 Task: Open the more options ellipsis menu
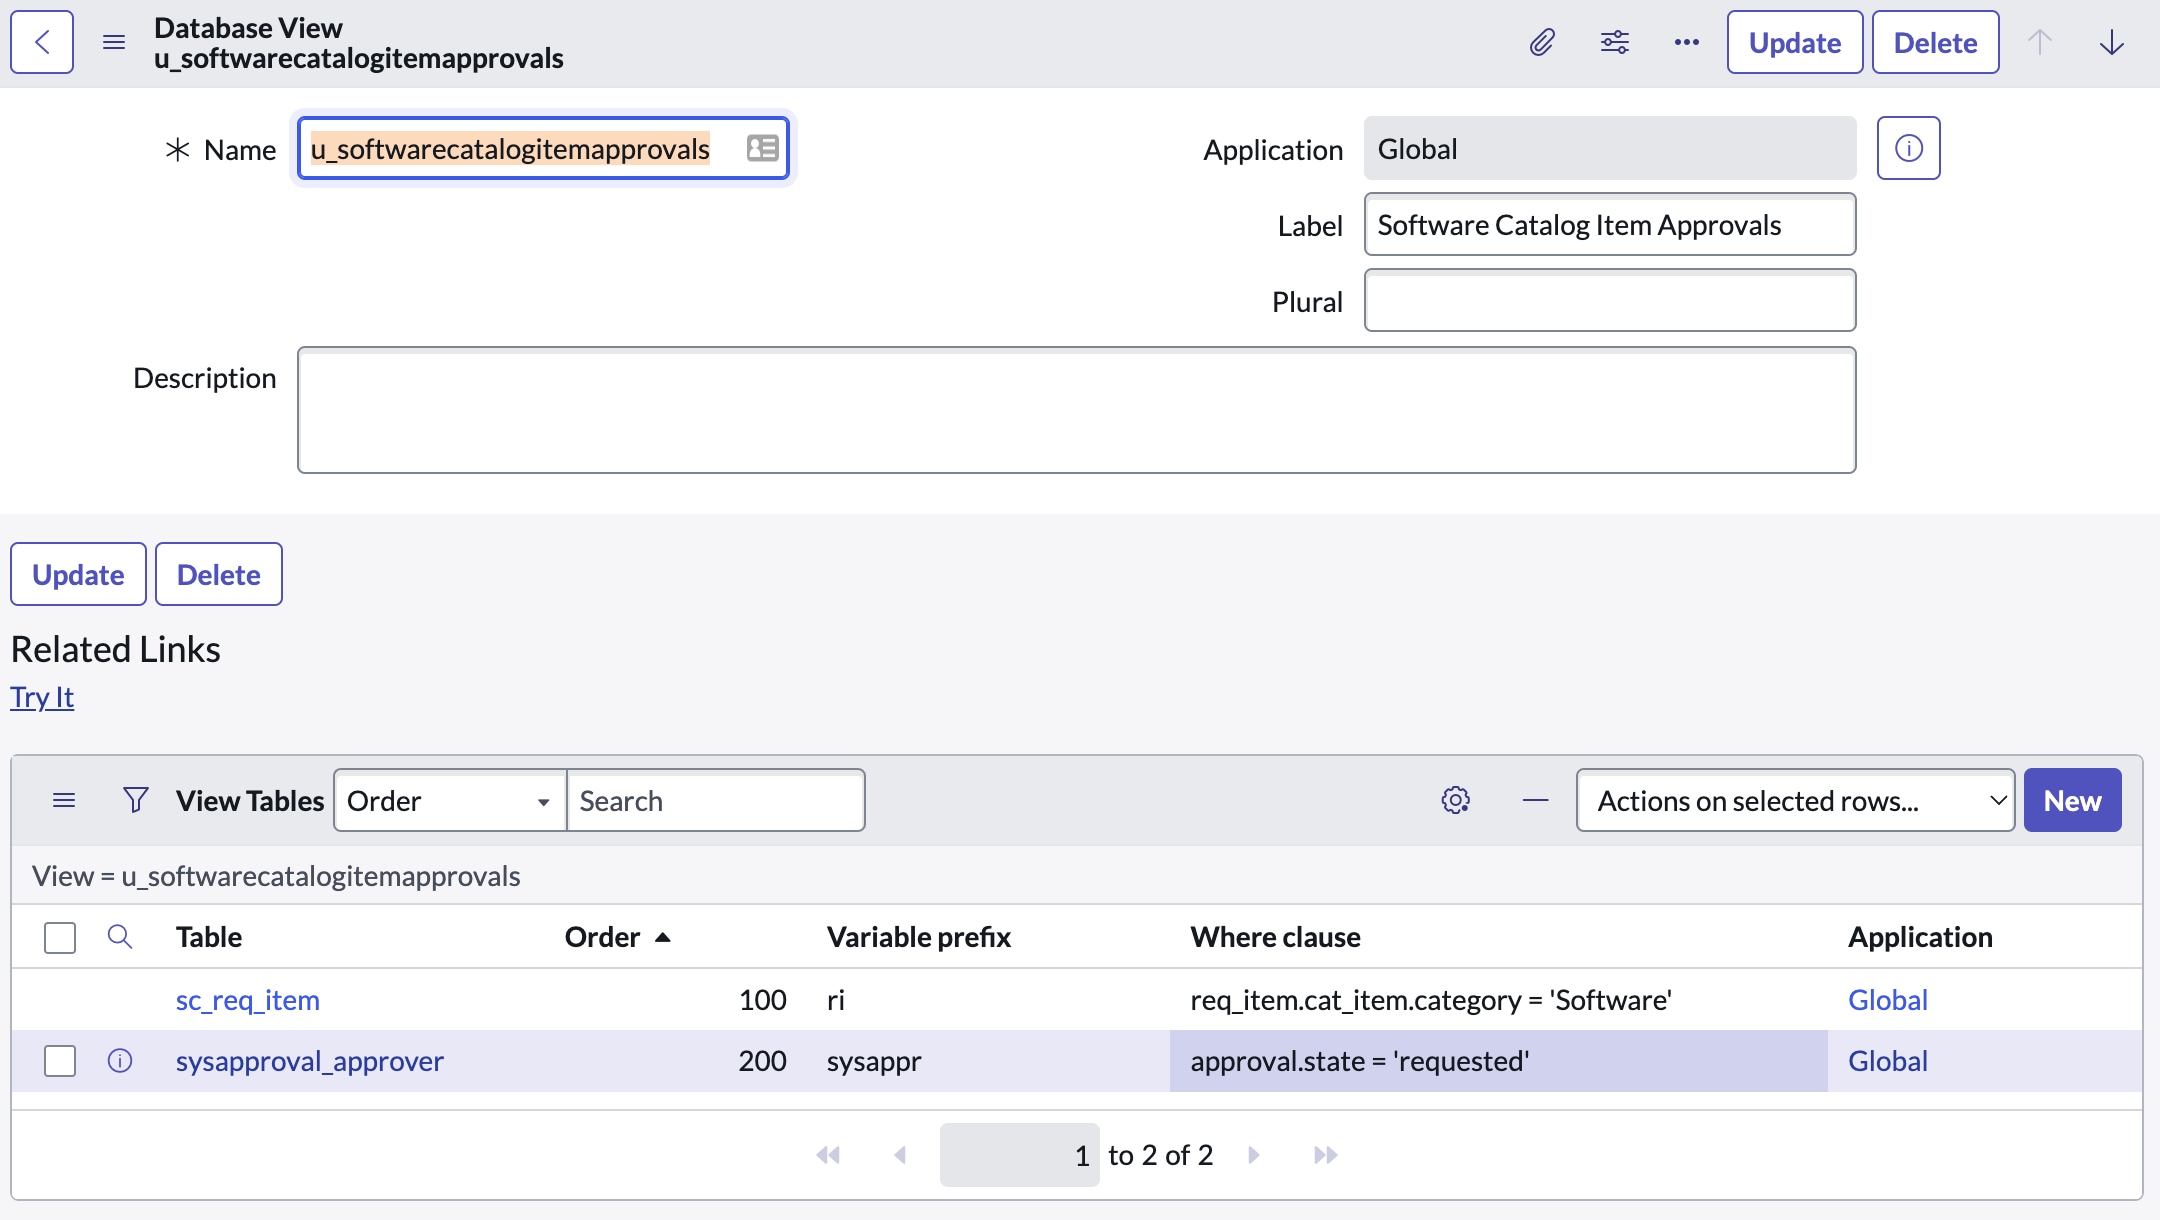click(1686, 42)
